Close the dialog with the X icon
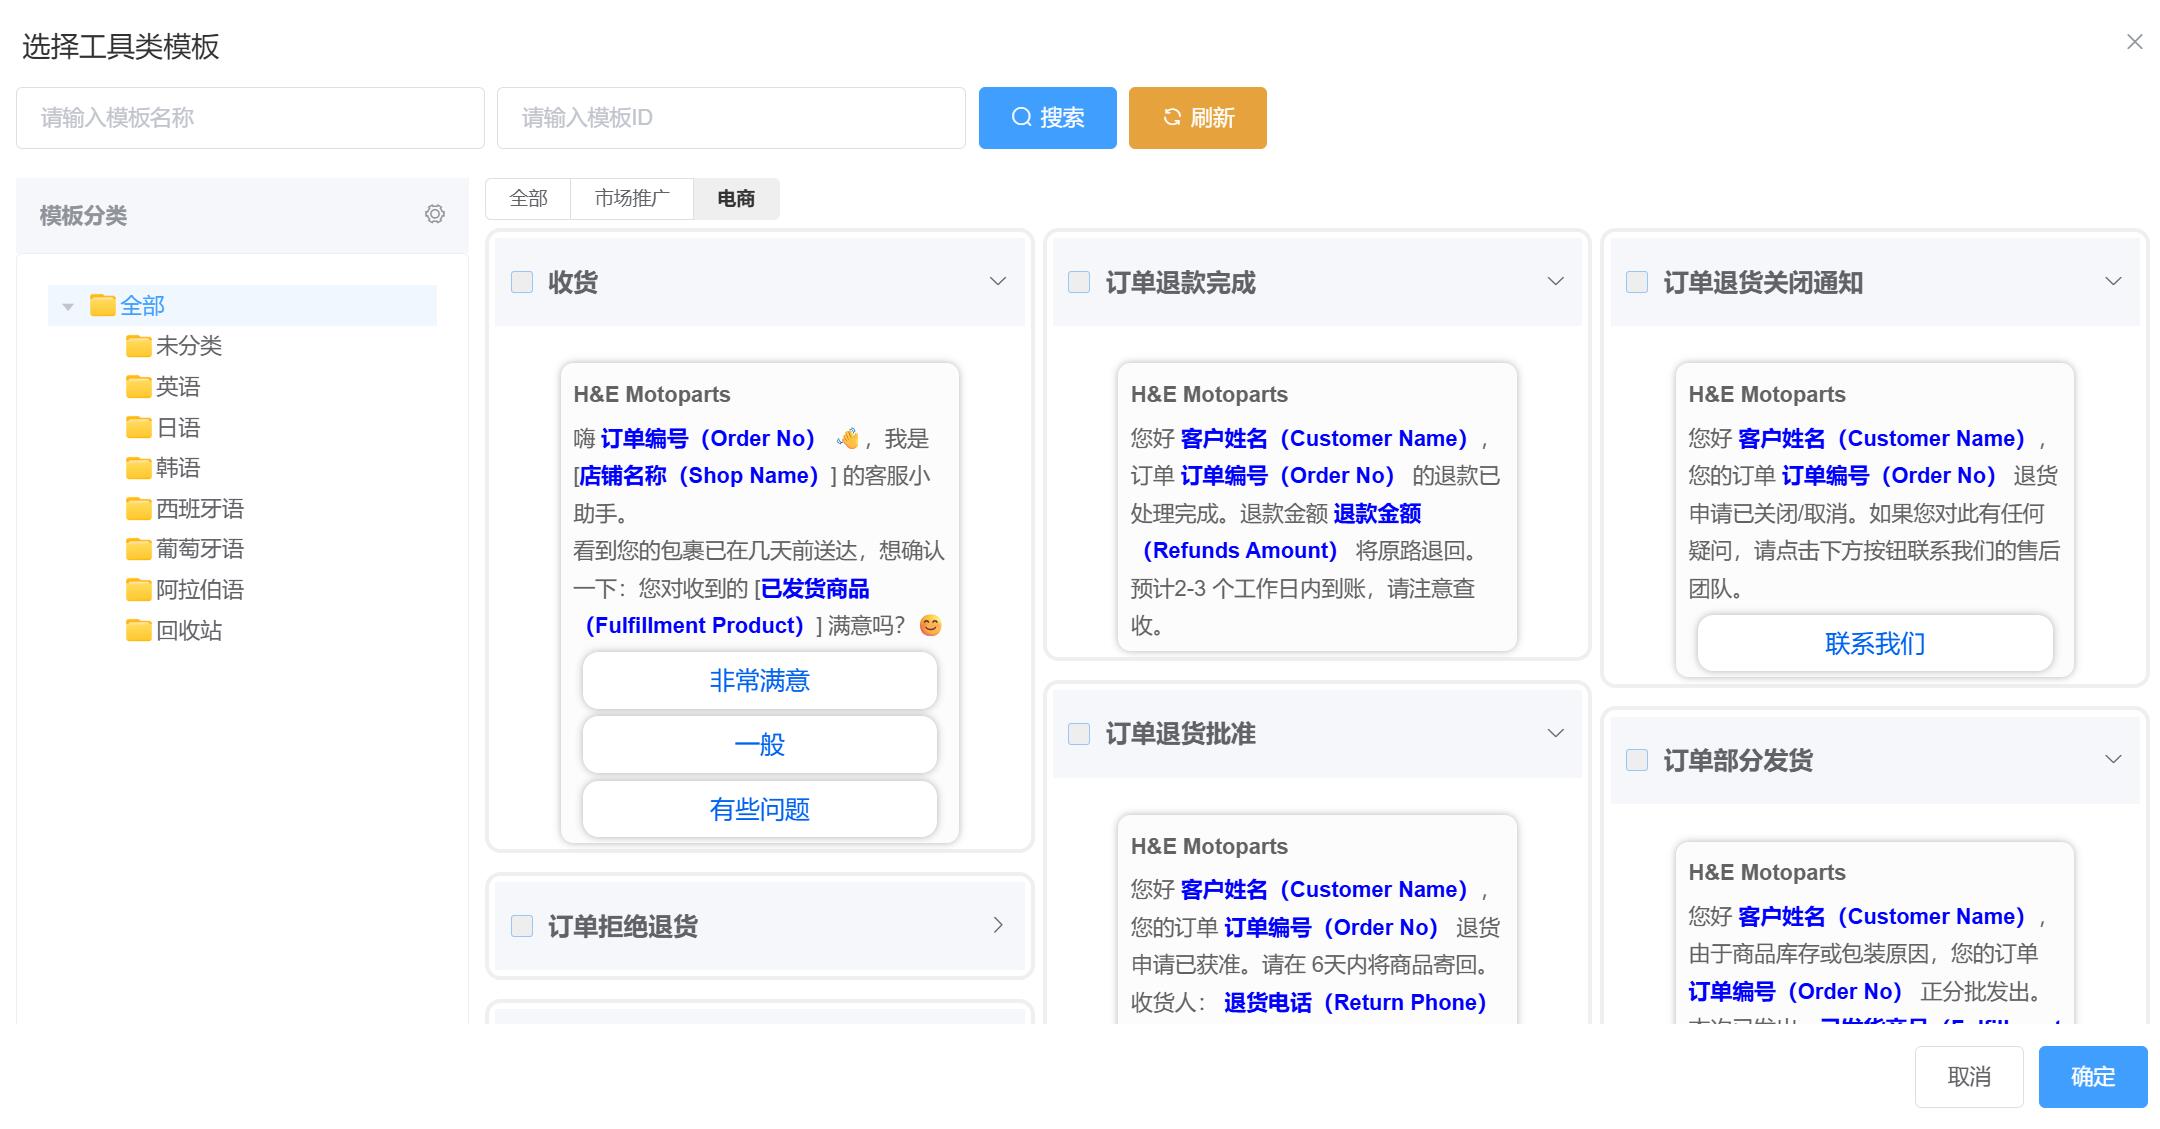The image size is (2160, 1129). click(x=2135, y=42)
